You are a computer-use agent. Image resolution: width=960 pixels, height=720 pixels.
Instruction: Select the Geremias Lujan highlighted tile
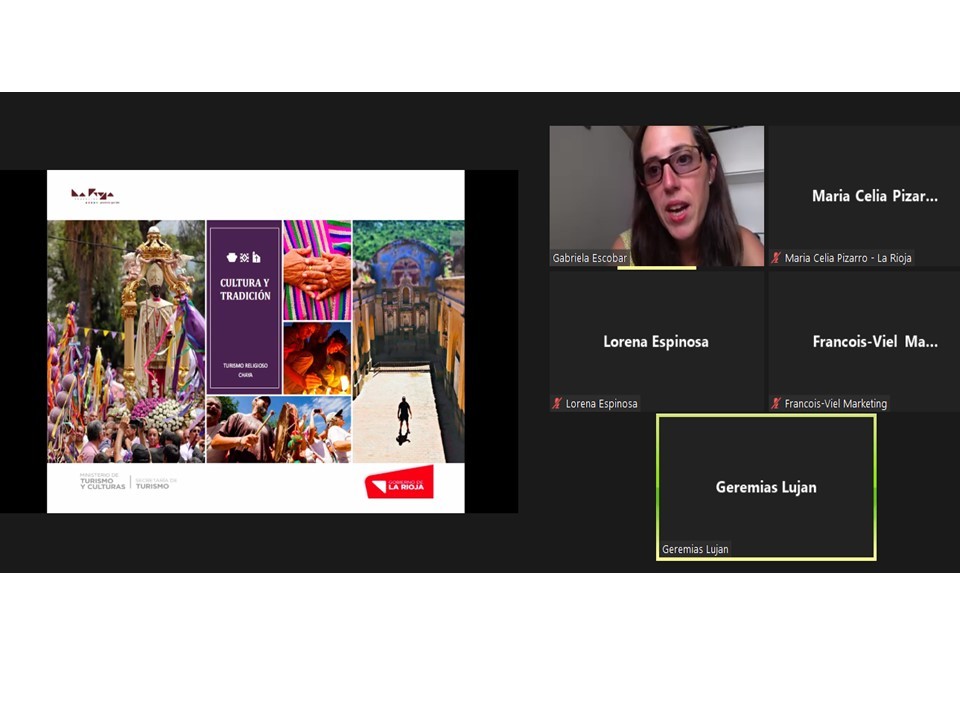(766, 487)
